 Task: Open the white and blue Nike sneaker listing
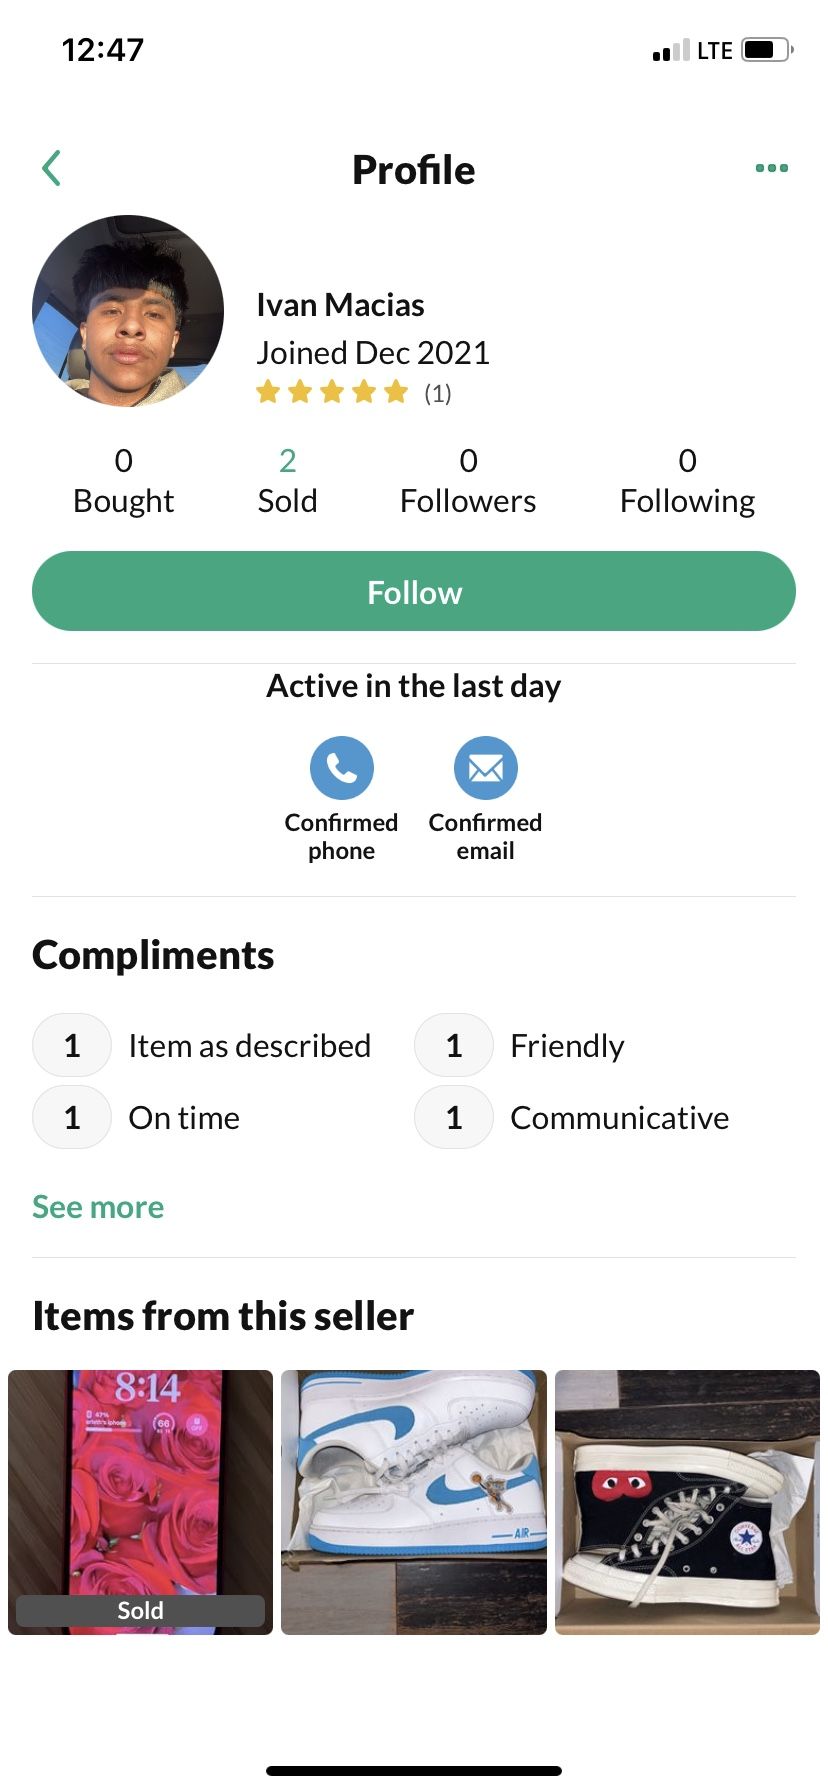pos(414,1502)
